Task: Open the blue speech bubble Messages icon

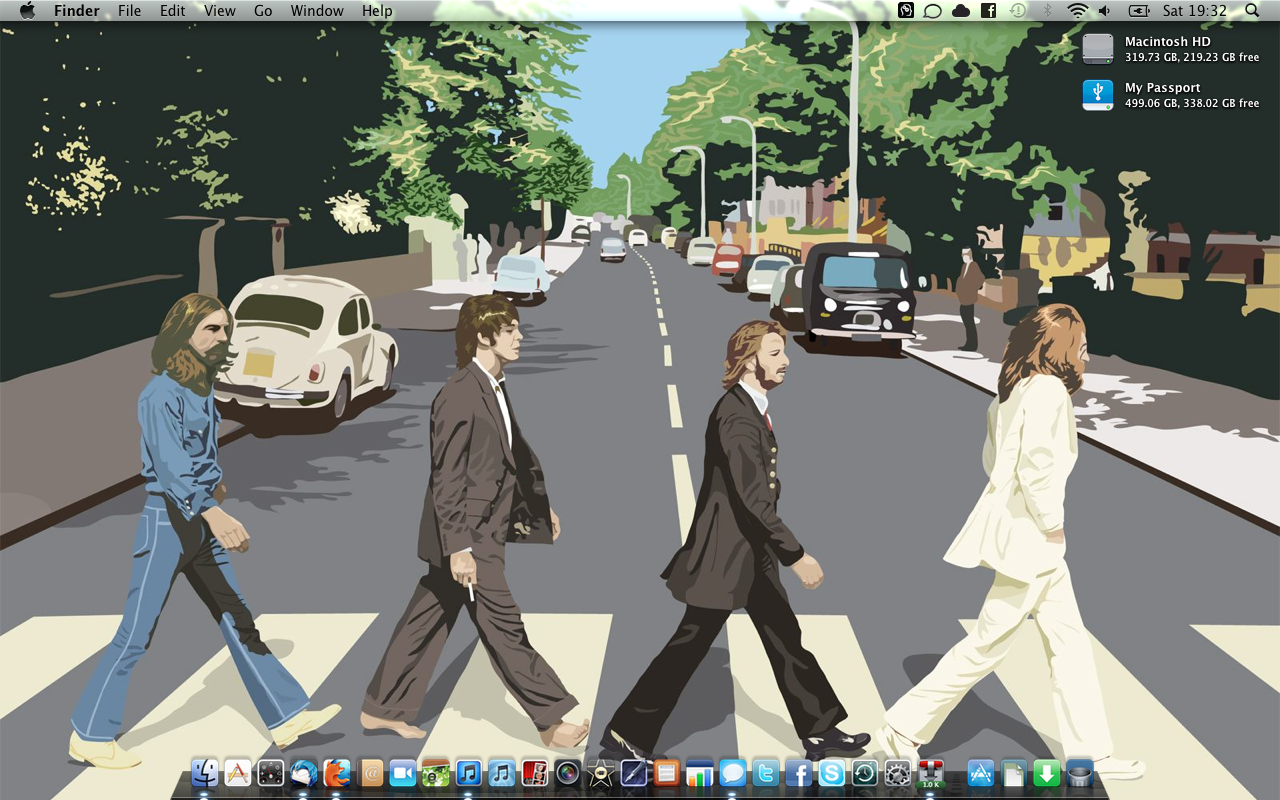Action: click(733, 772)
